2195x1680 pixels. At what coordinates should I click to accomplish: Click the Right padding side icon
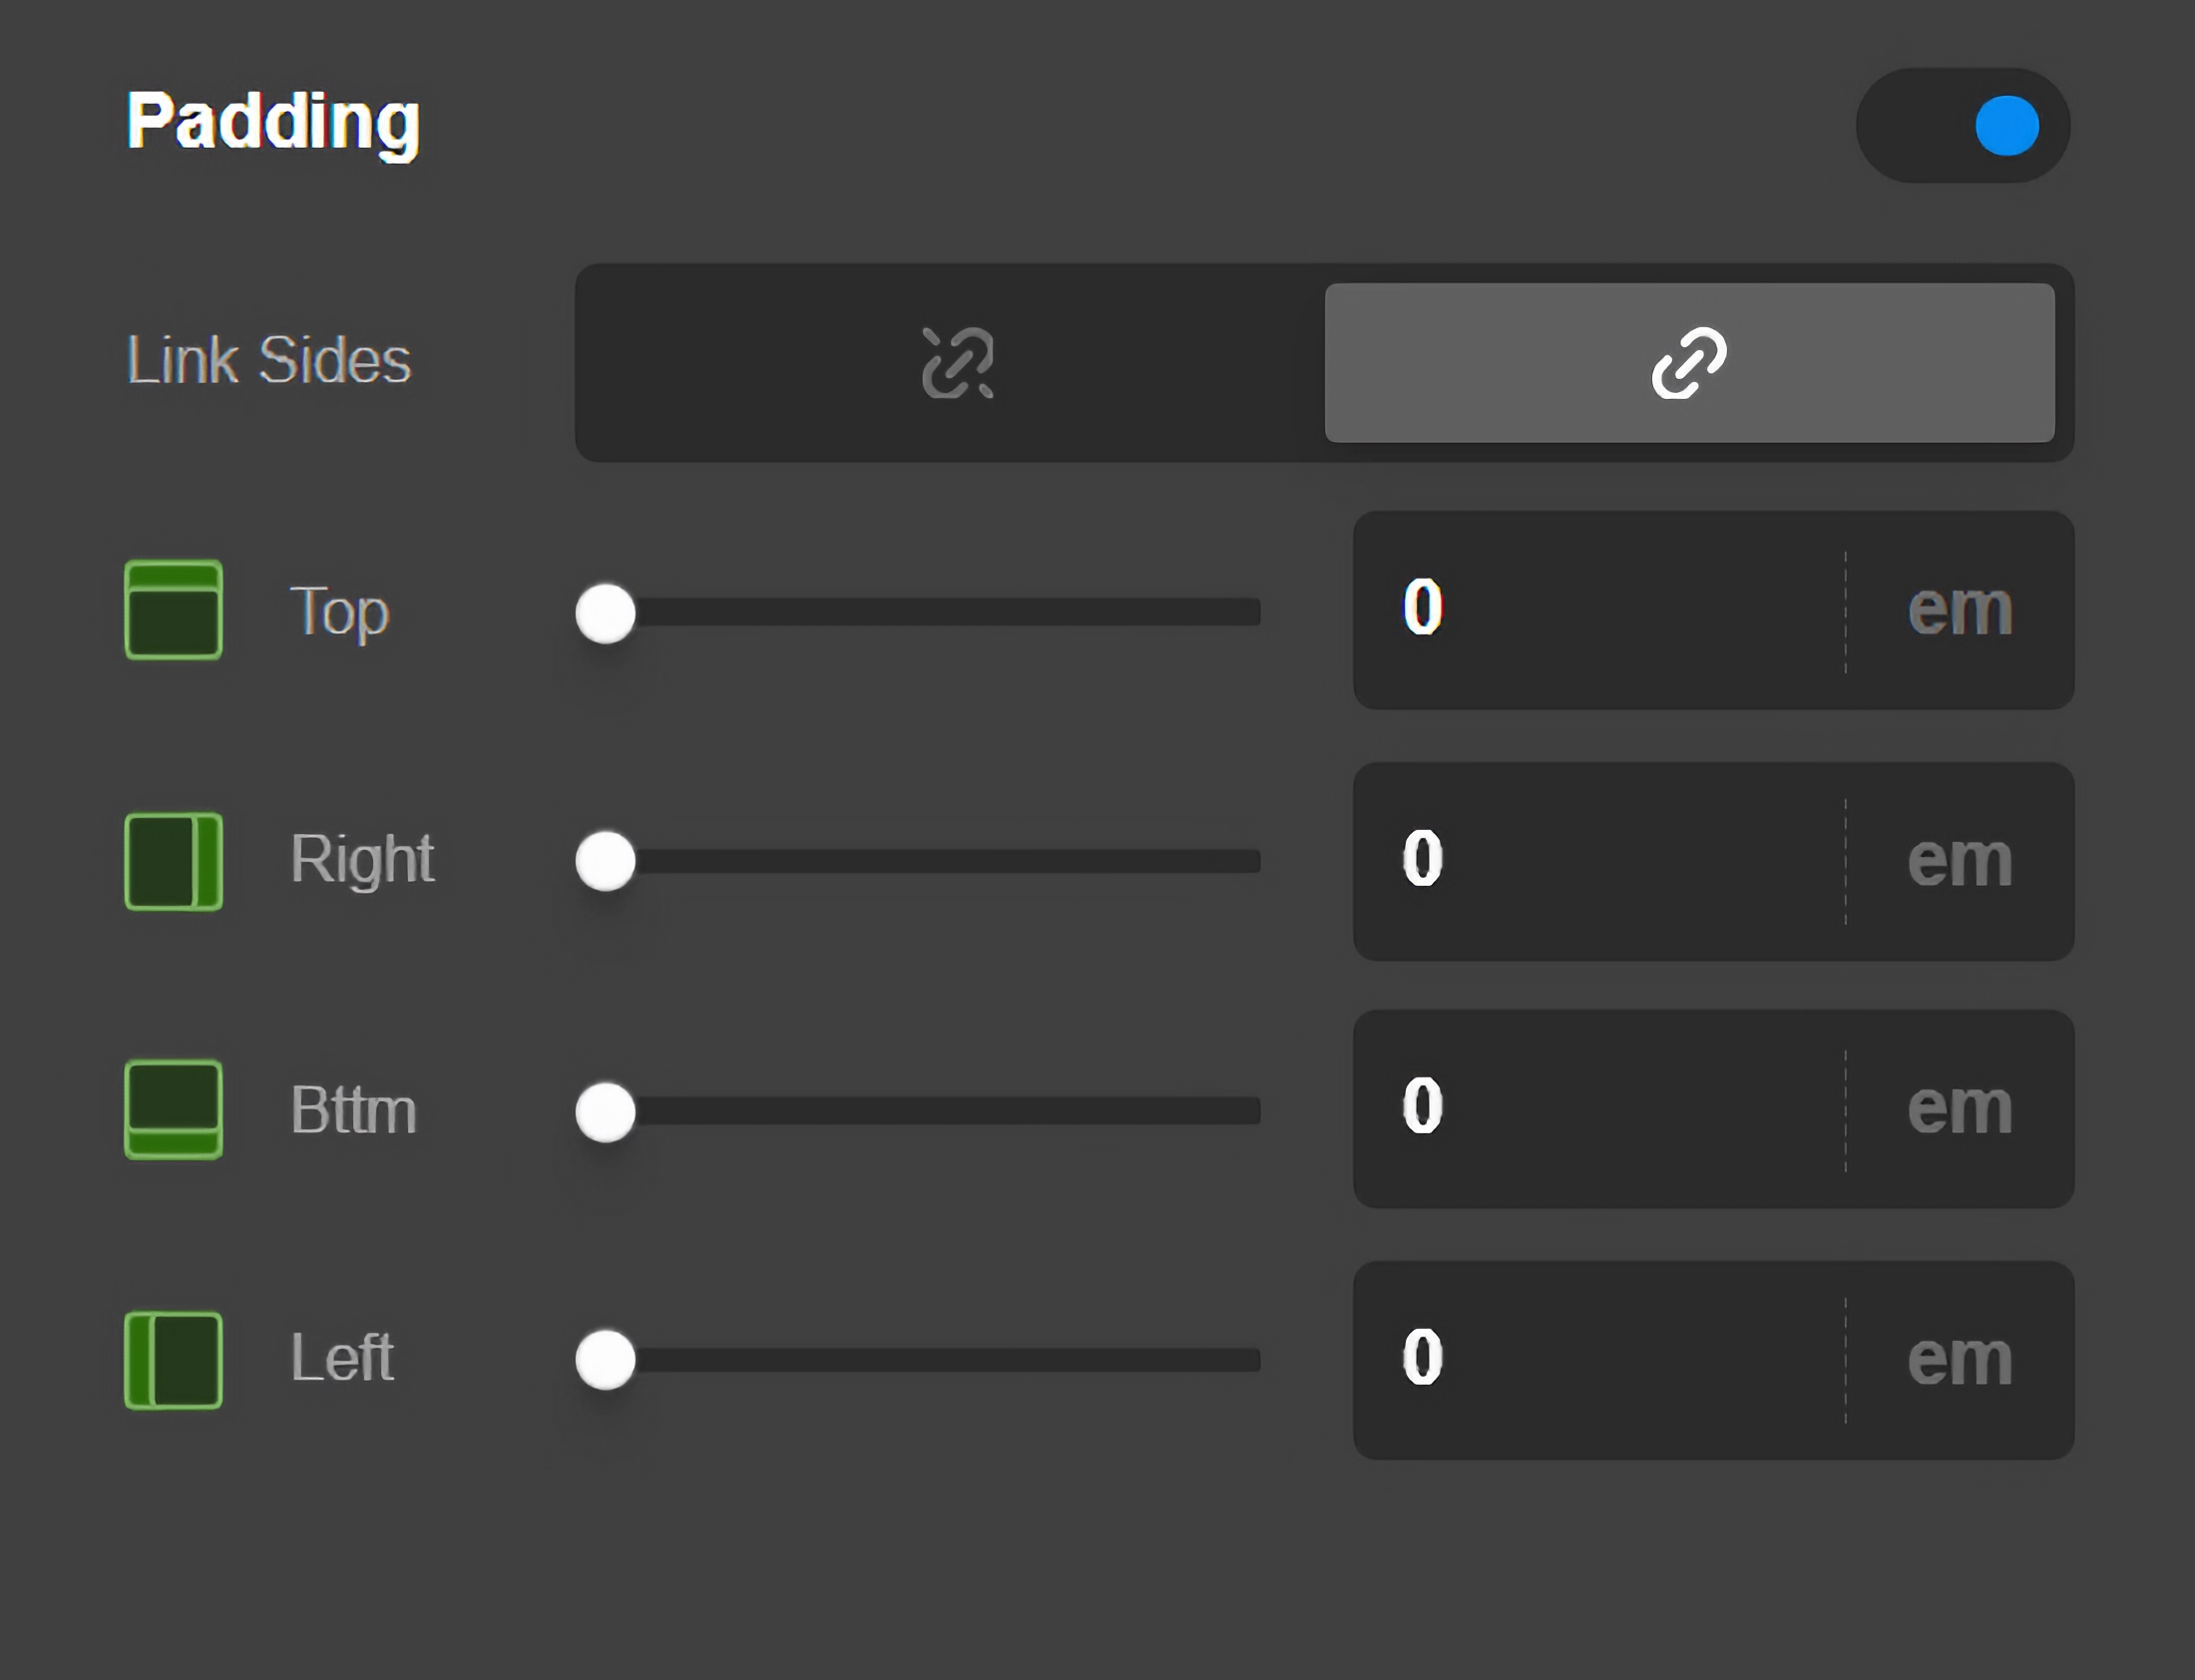click(173, 861)
